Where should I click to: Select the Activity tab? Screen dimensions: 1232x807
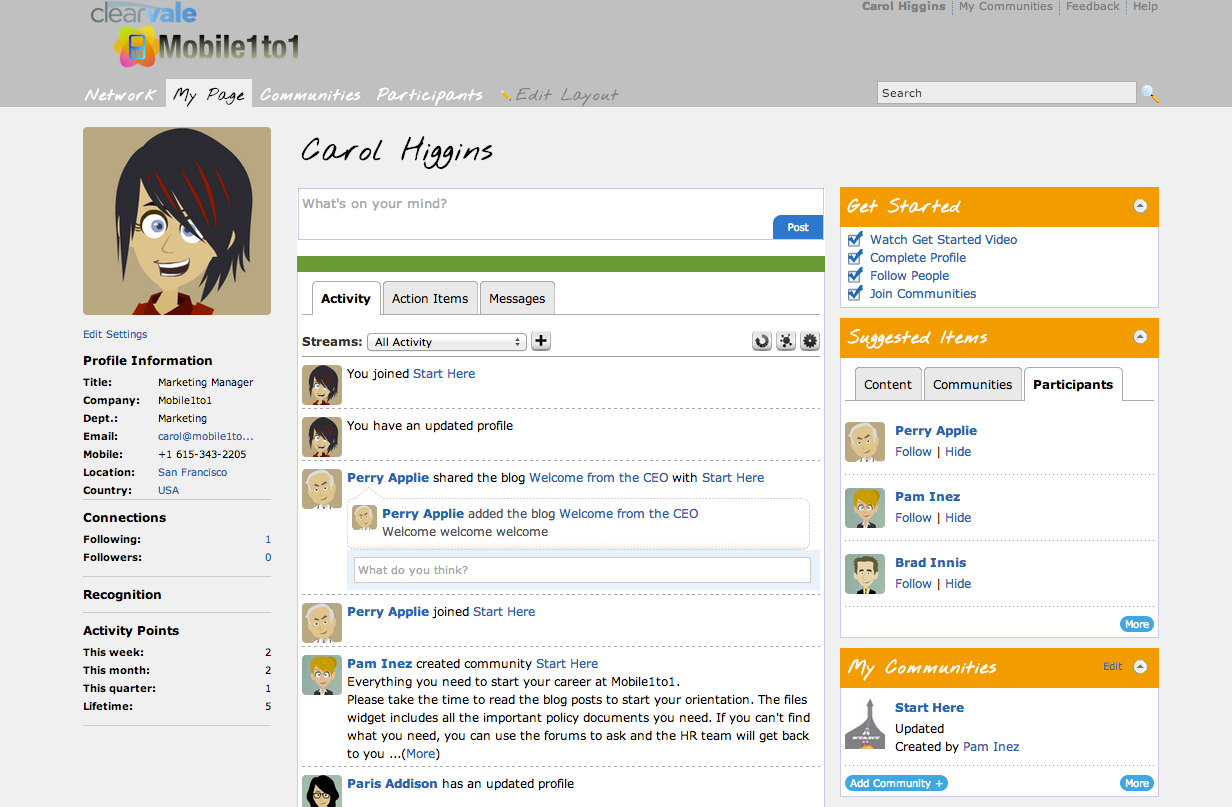[346, 298]
